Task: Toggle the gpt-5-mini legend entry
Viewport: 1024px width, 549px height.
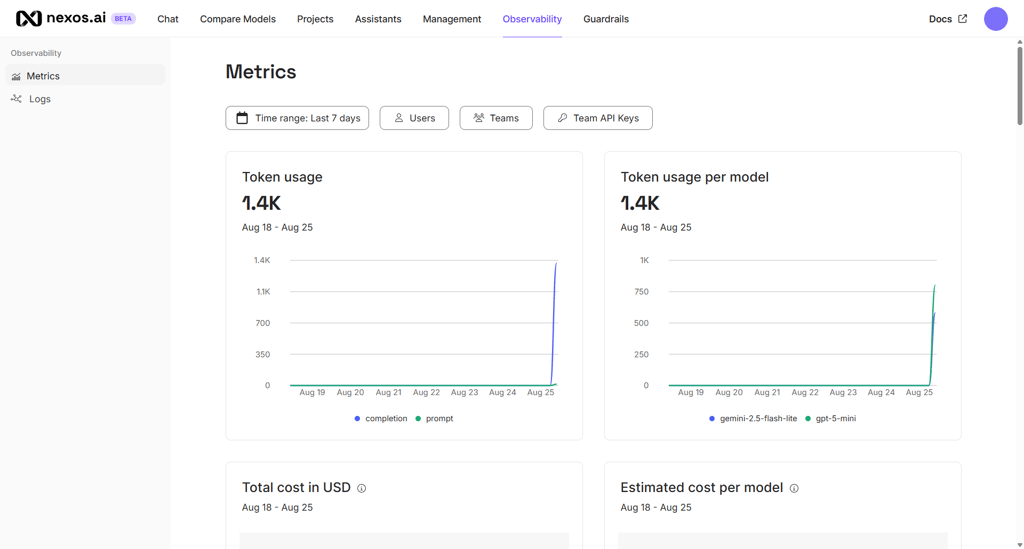Action: [831, 418]
